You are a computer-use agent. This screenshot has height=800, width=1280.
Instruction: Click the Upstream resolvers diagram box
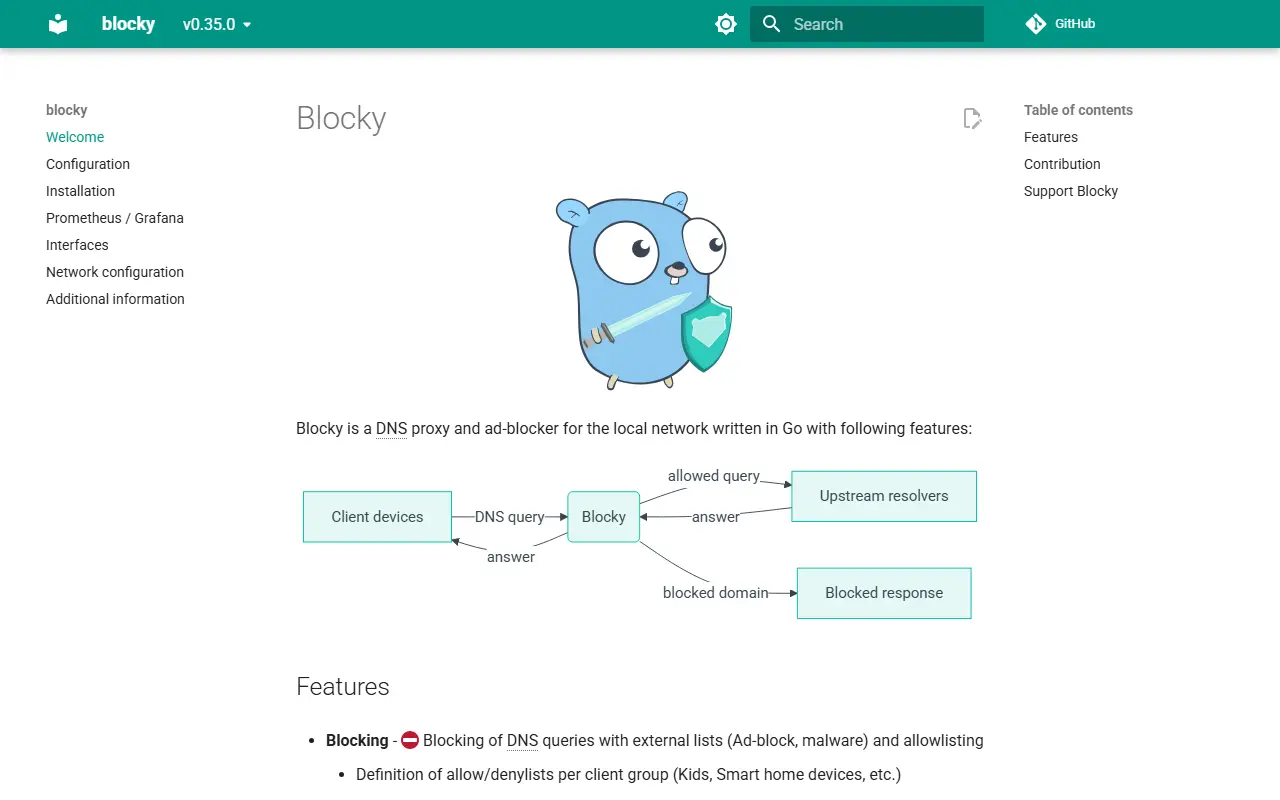(884, 496)
